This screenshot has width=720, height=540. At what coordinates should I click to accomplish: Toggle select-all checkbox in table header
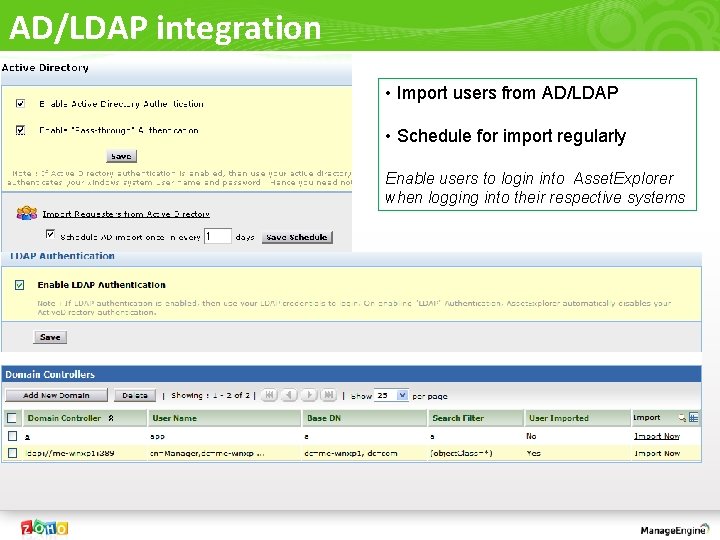coord(12,418)
